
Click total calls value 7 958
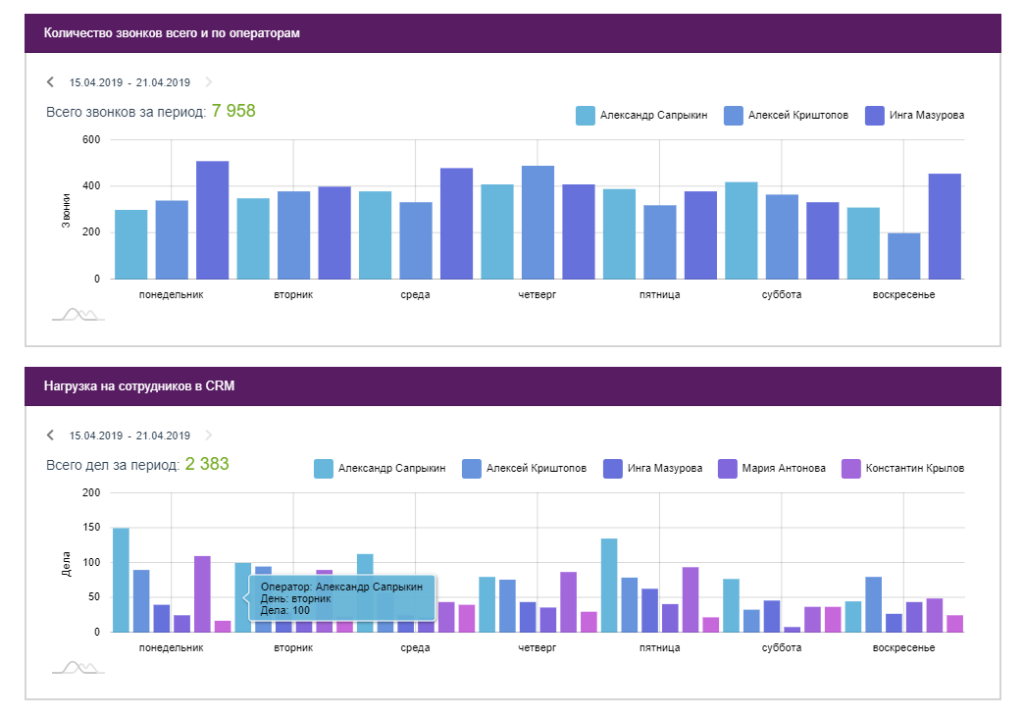tap(234, 111)
